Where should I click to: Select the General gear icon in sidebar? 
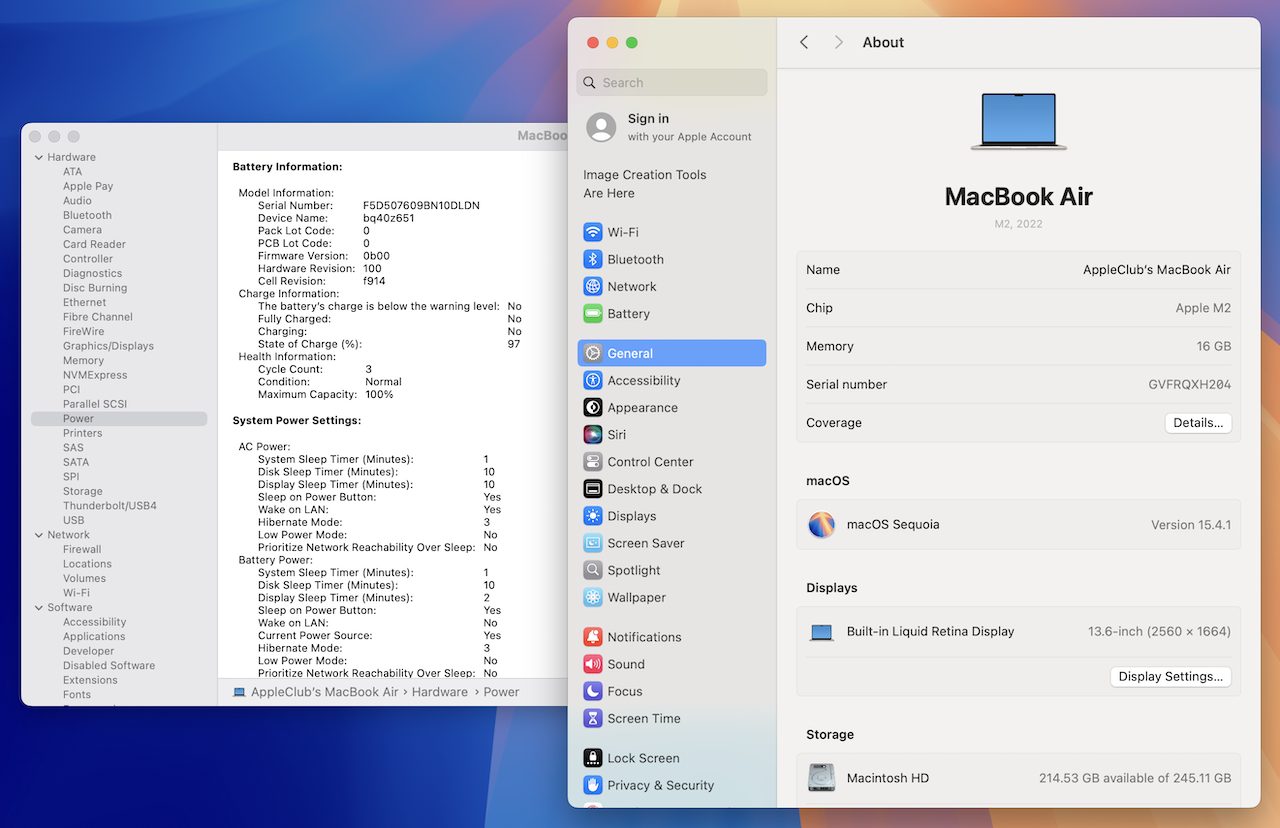[x=593, y=353]
